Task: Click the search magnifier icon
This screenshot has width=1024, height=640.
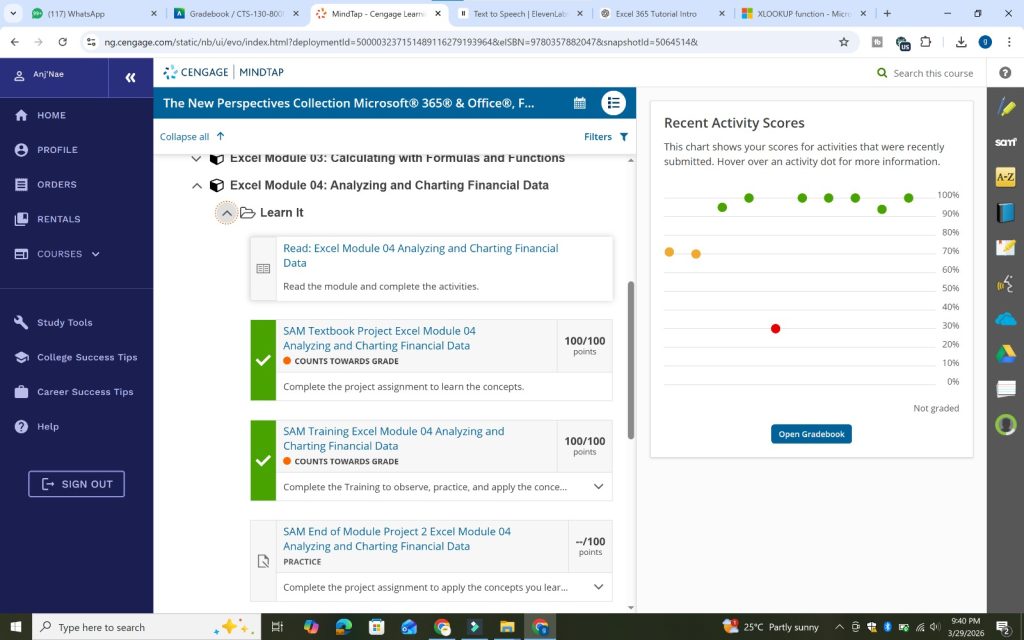Action: point(882,73)
